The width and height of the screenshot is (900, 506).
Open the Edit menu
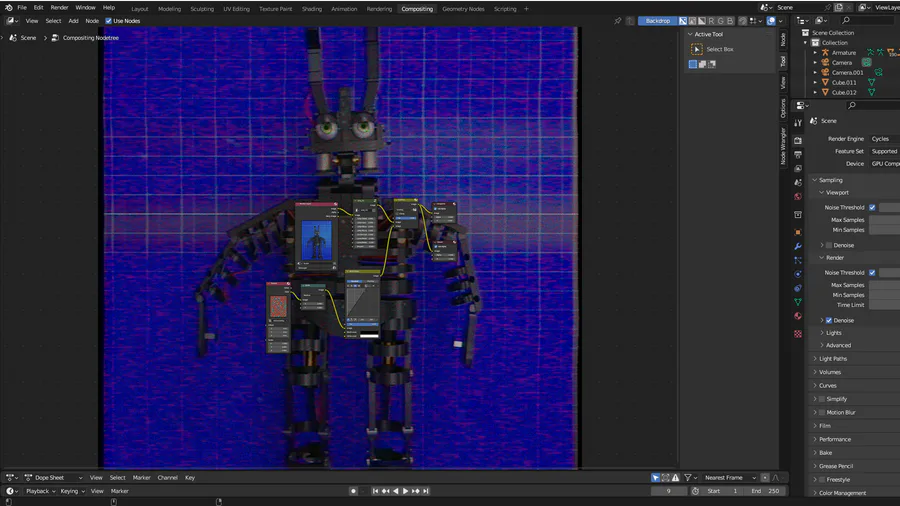click(x=38, y=7)
